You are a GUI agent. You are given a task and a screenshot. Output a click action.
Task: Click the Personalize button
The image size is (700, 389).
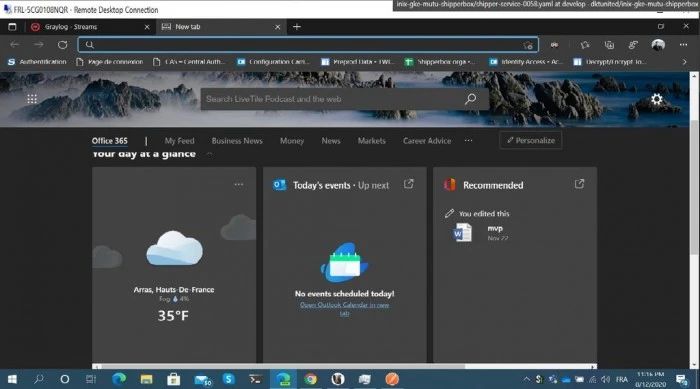pos(531,140)
